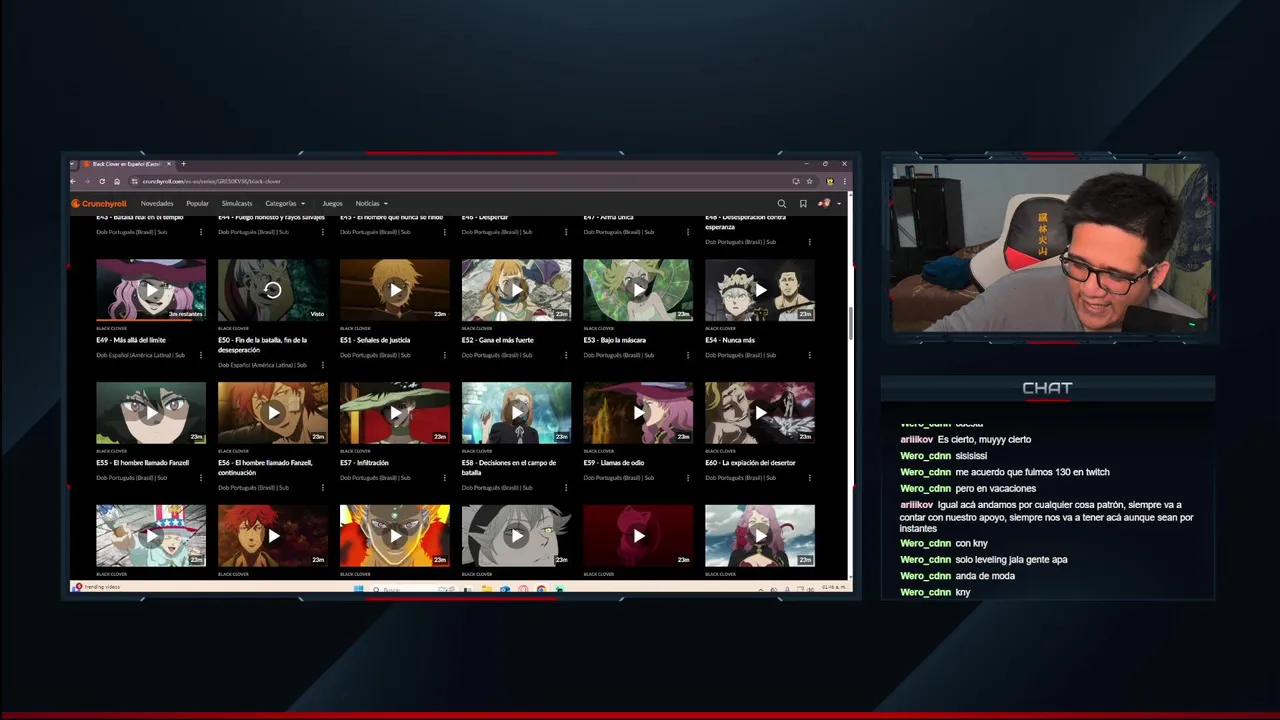1280x720 pixels.
Task: Open E50 title Fin de la batalla
Action: [x=263, y=345]
